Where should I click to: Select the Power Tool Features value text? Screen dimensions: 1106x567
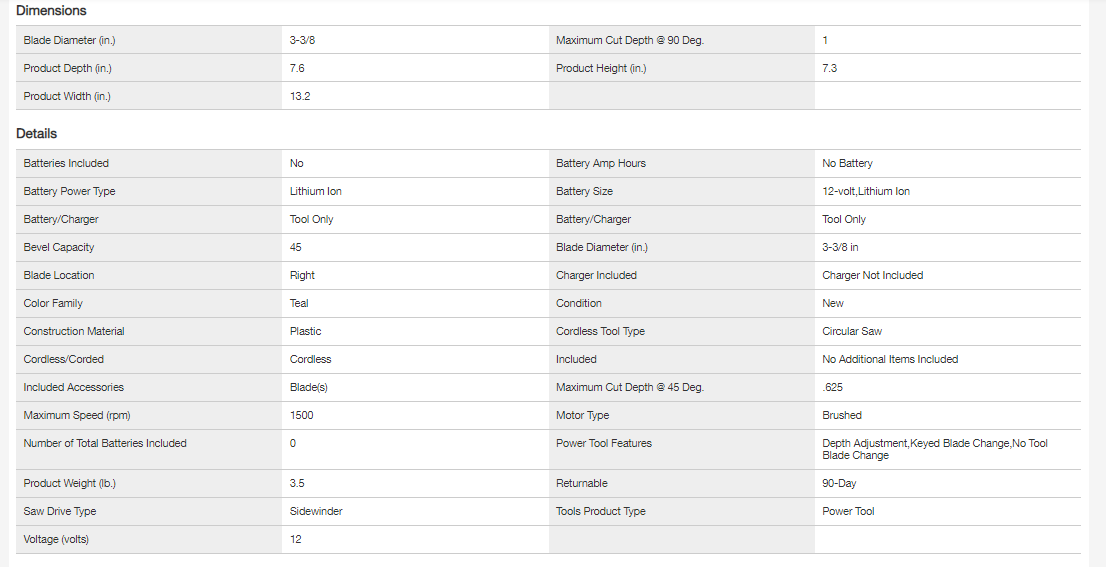click(x=934, y=449)
